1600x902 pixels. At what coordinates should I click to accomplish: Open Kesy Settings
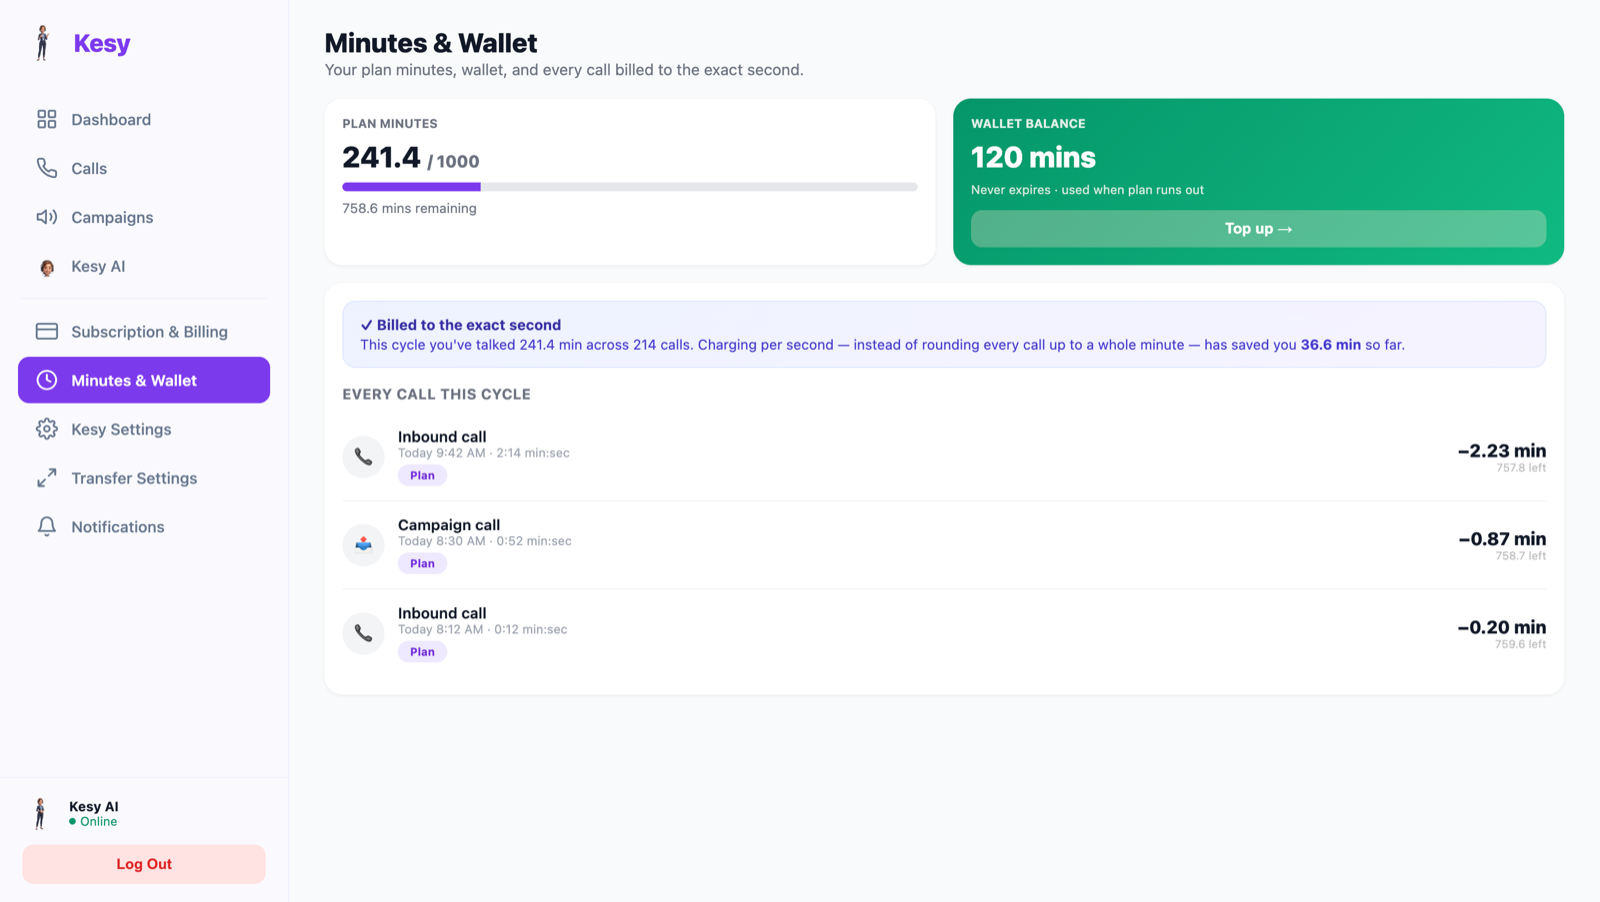pos(144,429)
